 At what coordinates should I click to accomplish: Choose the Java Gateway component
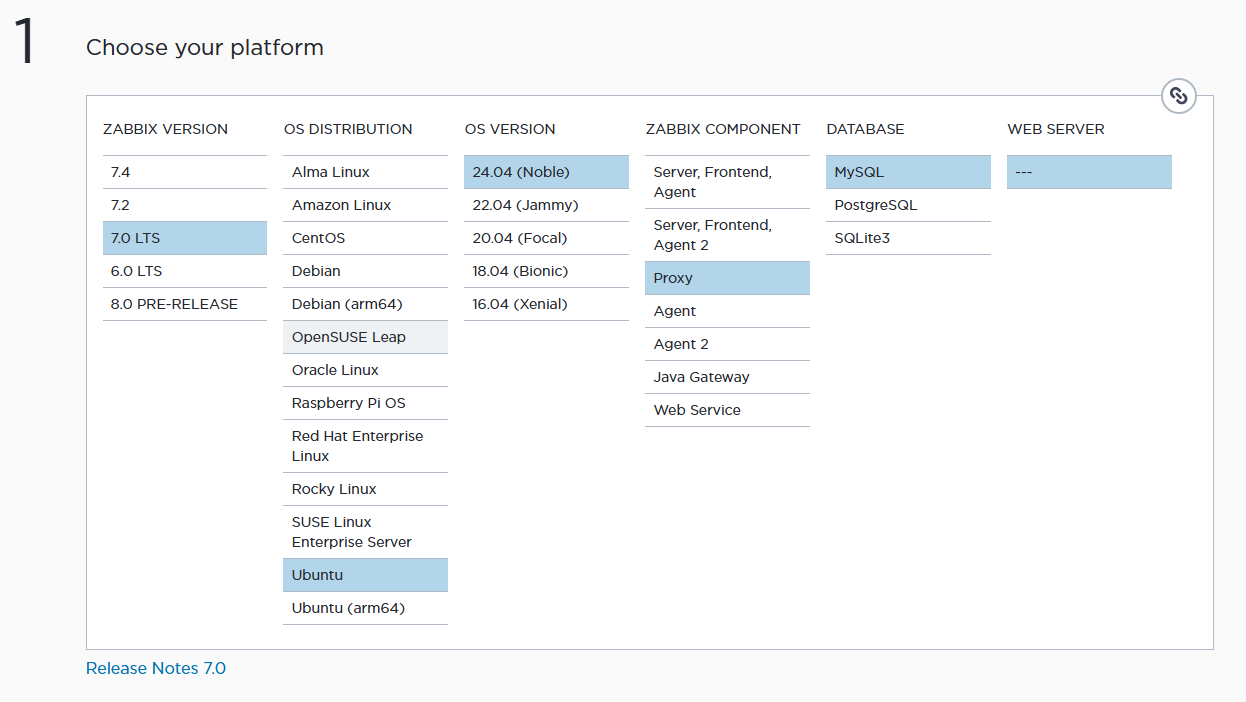click(x=727, y=377)
